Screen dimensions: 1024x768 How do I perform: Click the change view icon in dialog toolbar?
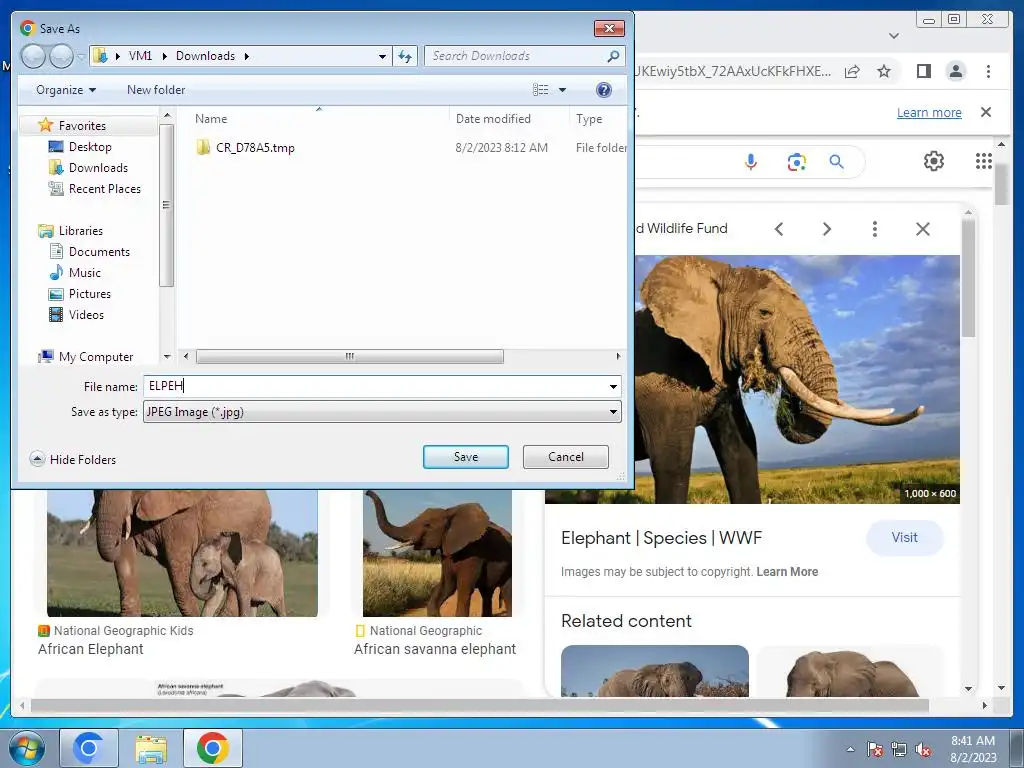(541, 89)
